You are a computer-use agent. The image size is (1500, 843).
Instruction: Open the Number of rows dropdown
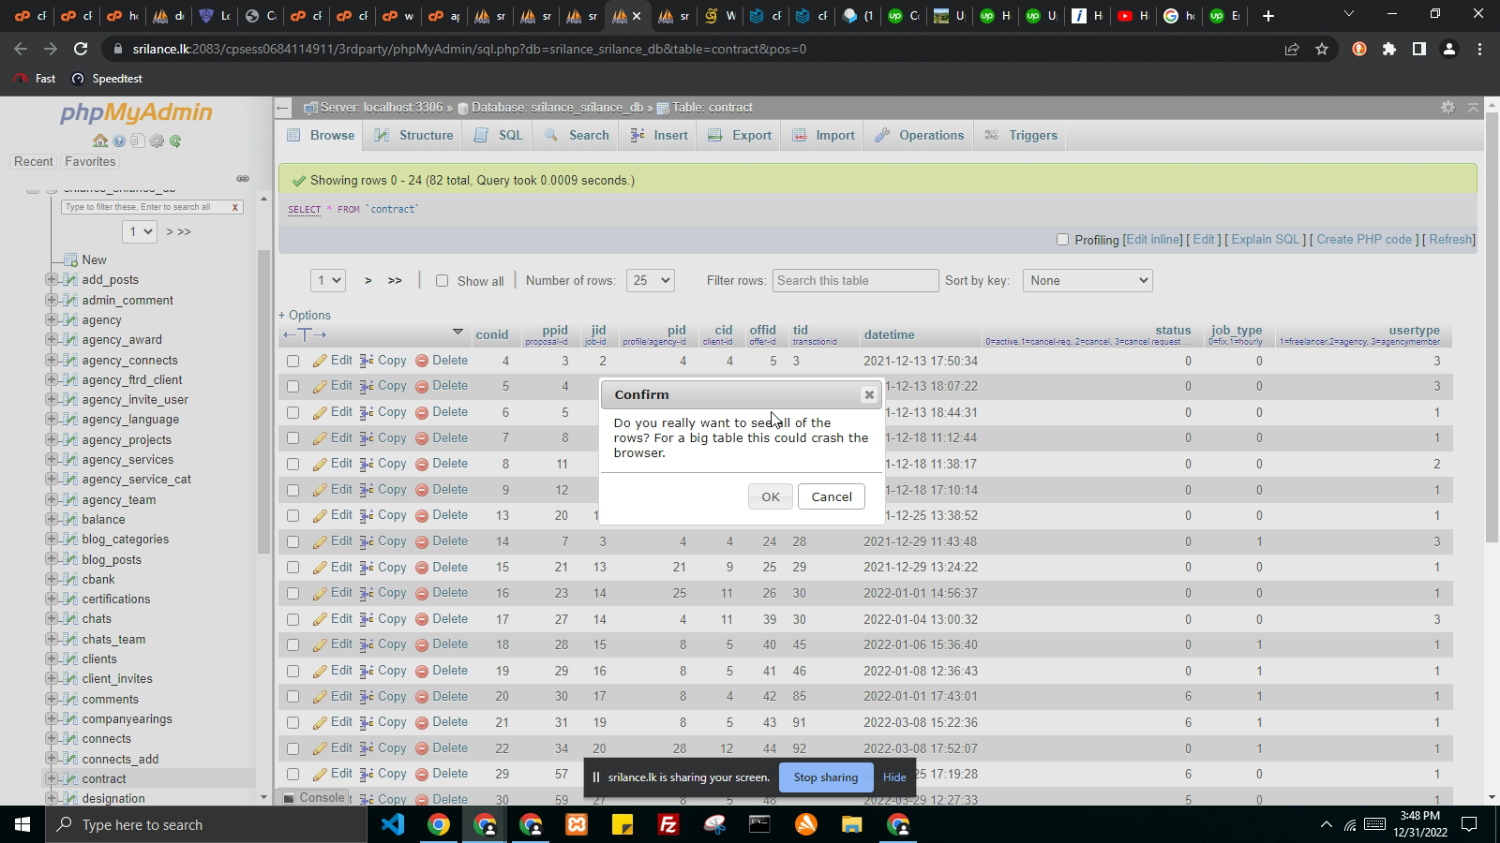pos(650,281)
